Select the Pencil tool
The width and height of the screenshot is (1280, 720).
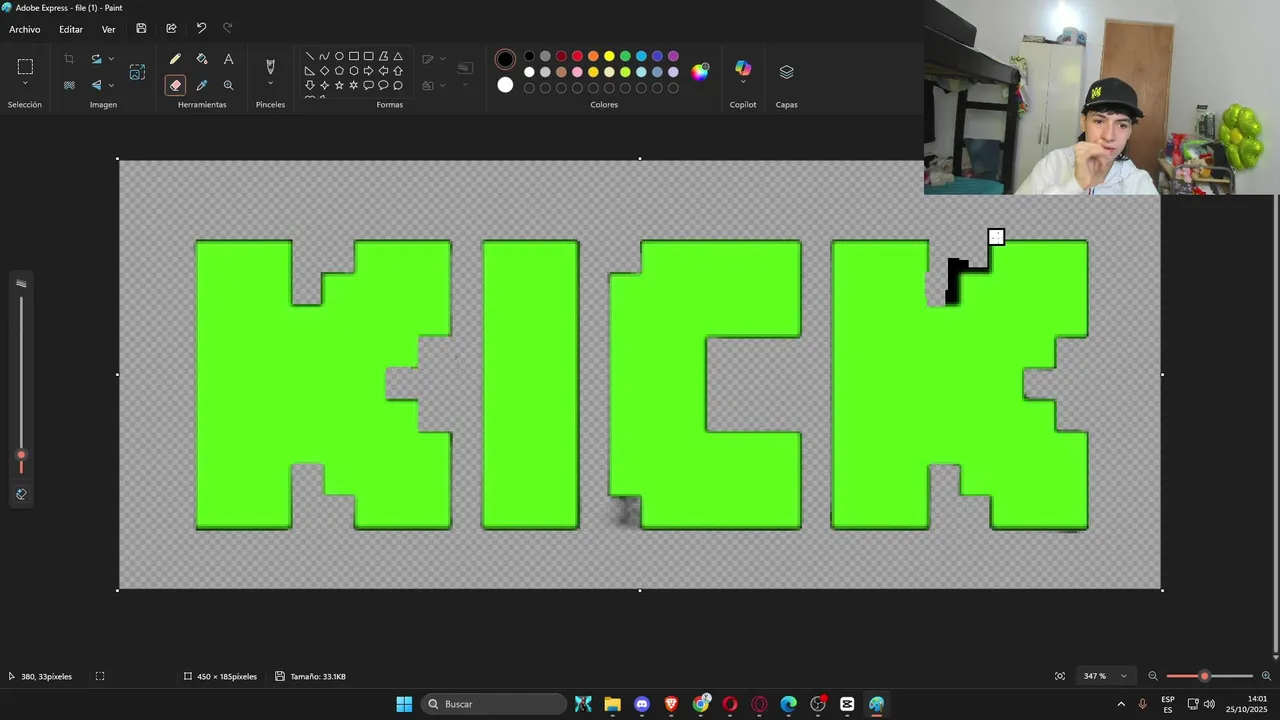tap(175, 59)
